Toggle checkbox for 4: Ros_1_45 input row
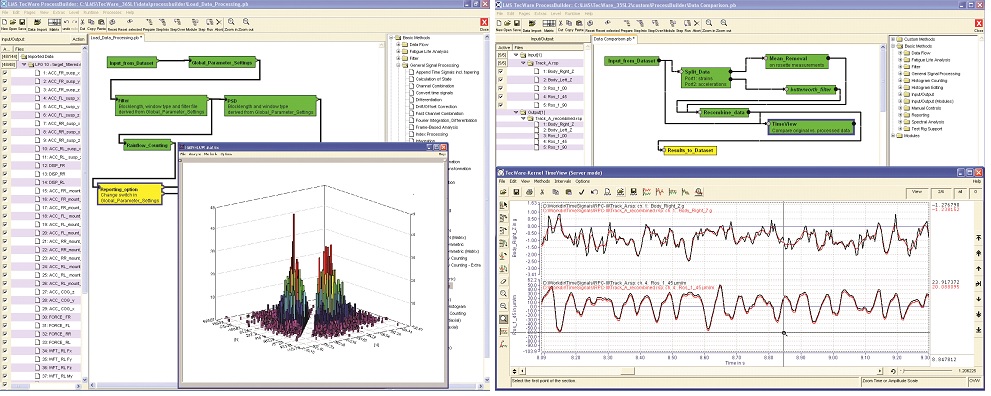The image size is (991, 396). [x=501, y=97]
